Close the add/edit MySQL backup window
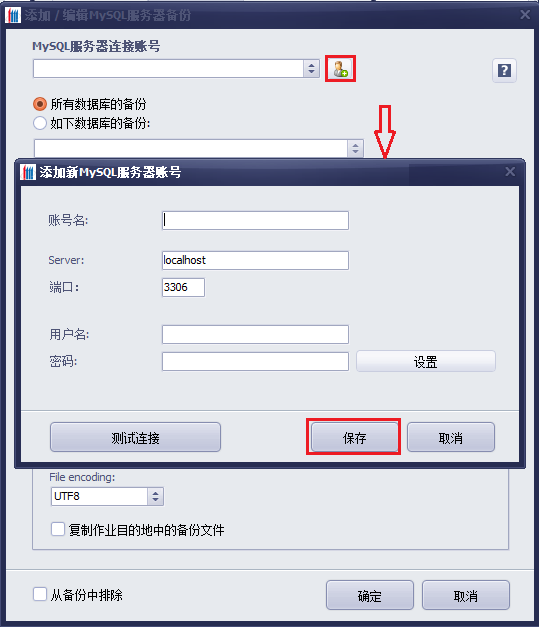The image size is (539, 627). 525,15
